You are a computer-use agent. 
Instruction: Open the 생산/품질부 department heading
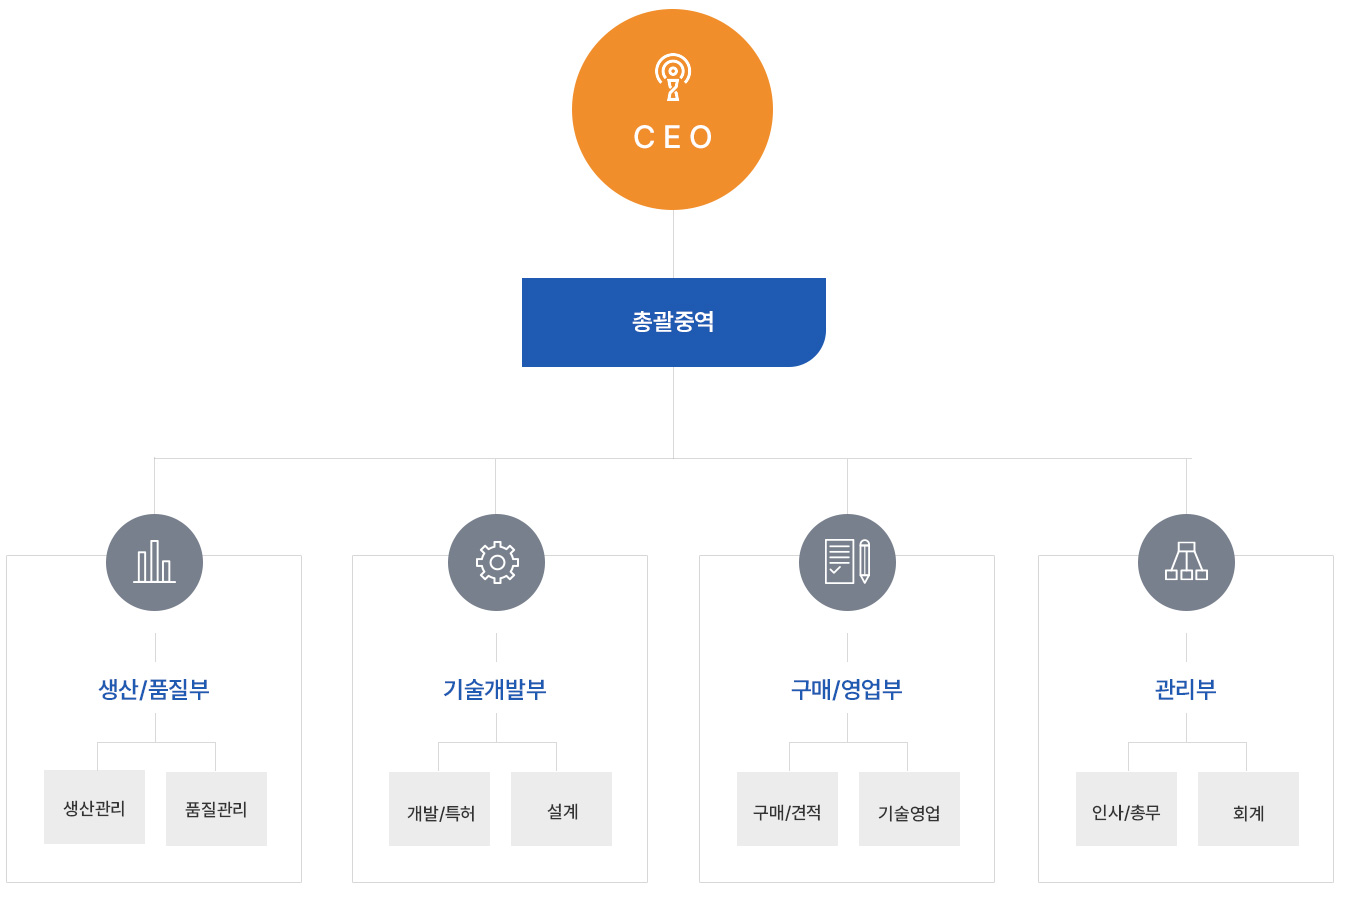(154, 689)
